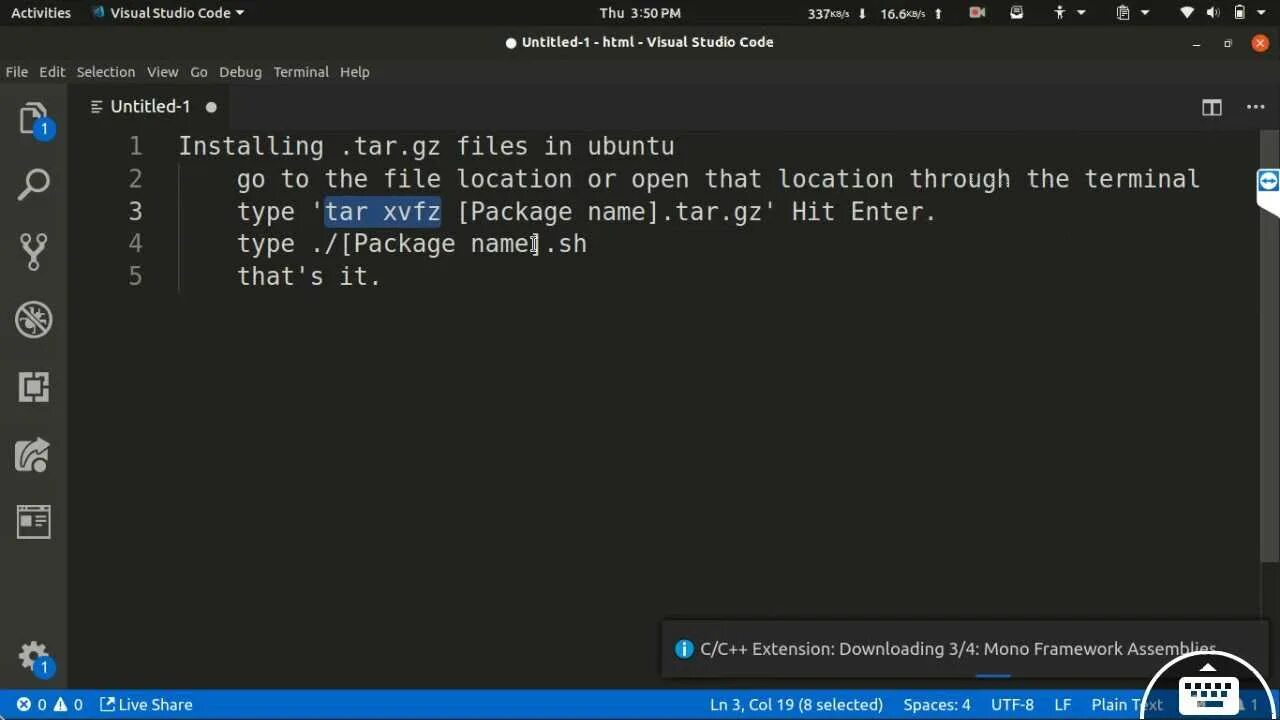Screen dimensions: 1280x720
Task: Click line number 2 in the gutter
Action: tap(135, 179)
